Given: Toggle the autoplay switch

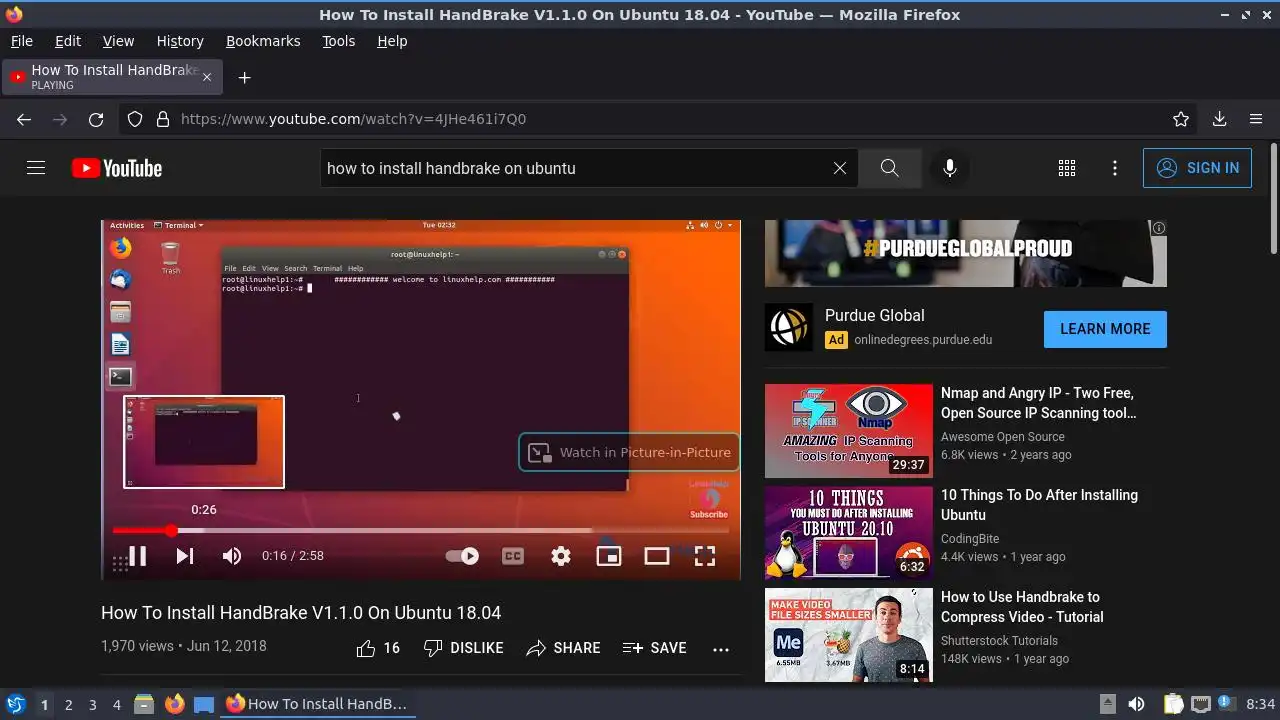Looking at the screenshot, I should coord(462,556).
